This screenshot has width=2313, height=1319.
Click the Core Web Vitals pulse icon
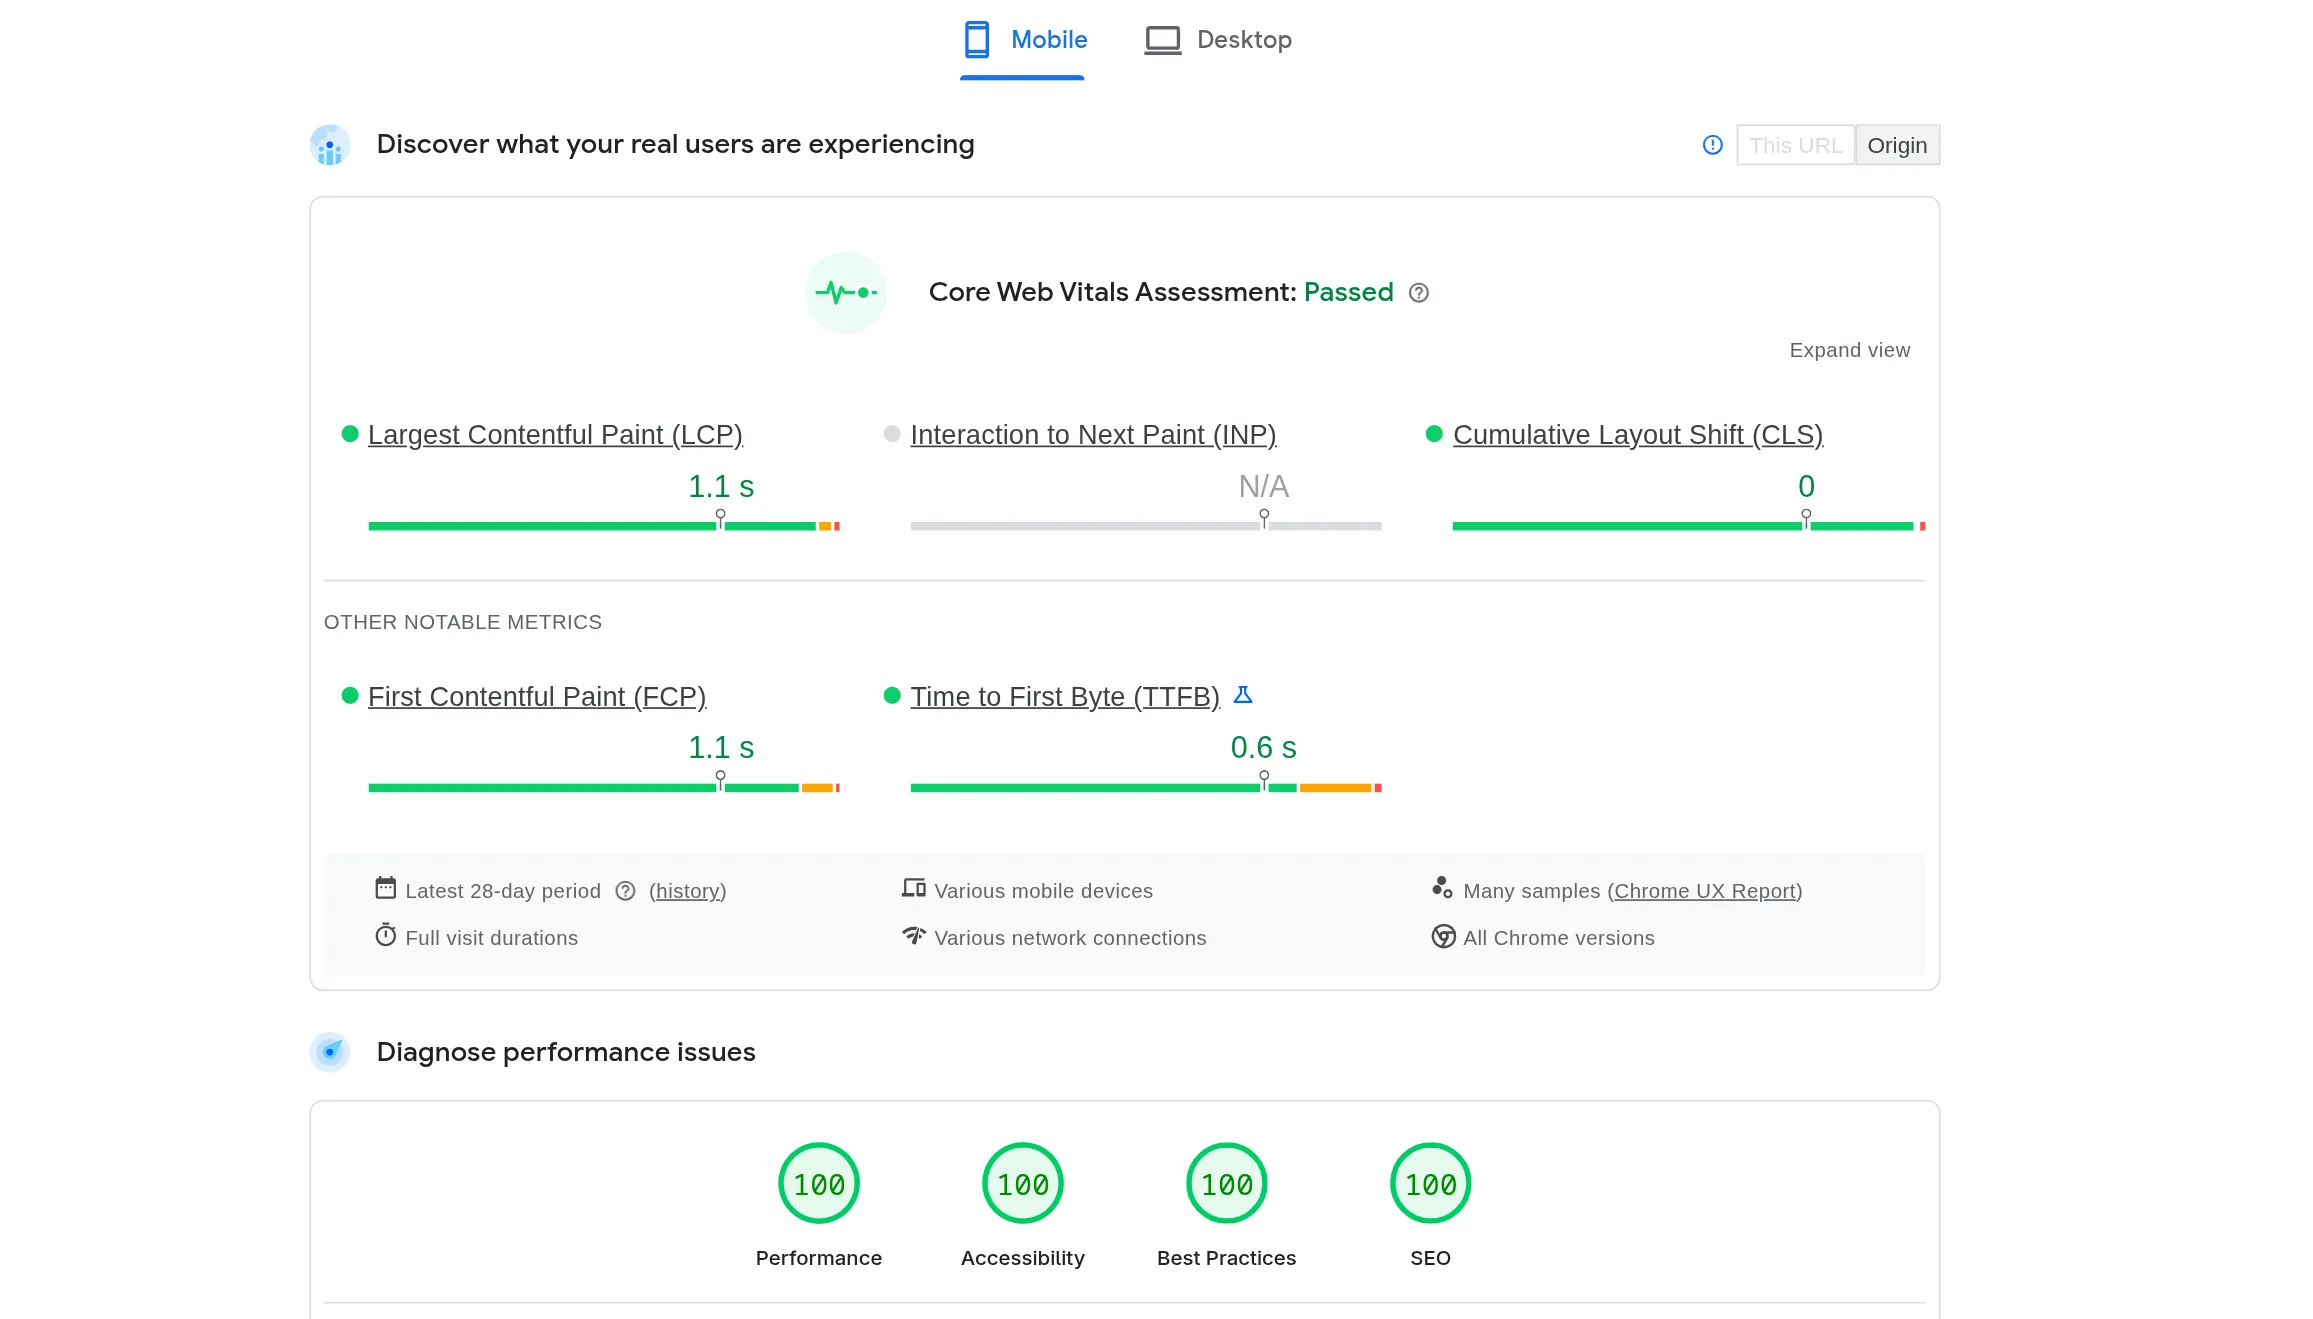click(x=846, y=292)
